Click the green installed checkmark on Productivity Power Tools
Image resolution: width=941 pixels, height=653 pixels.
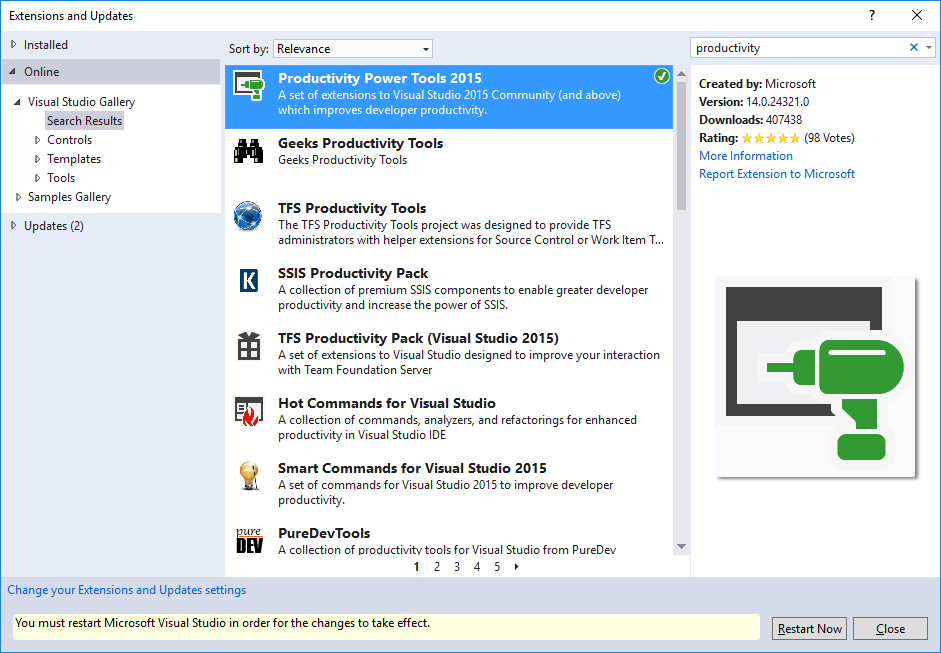[x=661, y=76]
